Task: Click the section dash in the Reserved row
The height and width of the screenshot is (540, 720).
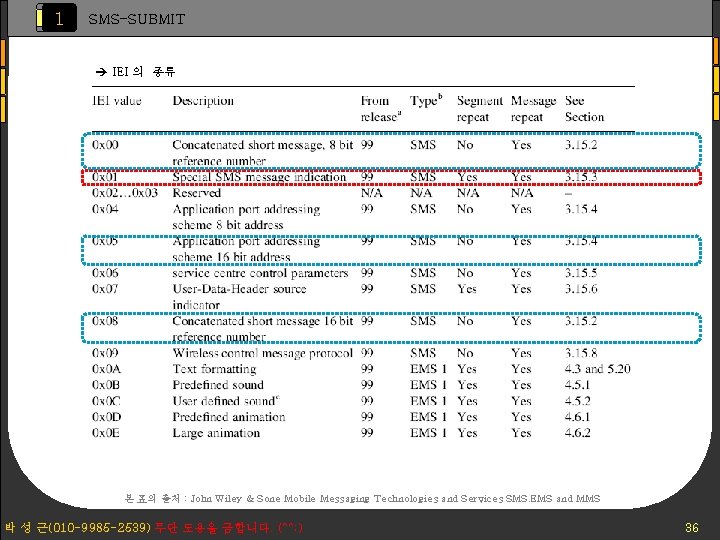Action: coord(568,194)
